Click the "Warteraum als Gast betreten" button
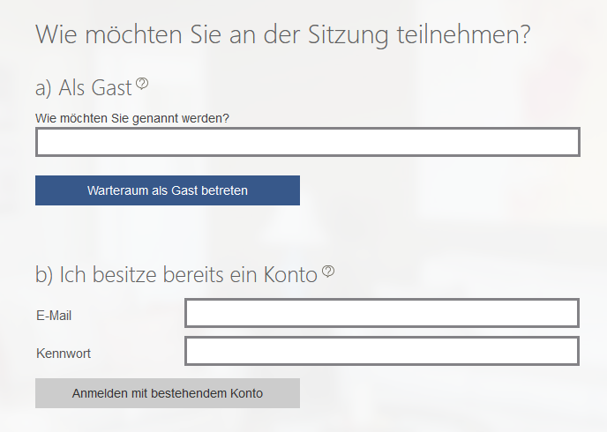Viewport: 607px width, 432px height. coord(167,190)
